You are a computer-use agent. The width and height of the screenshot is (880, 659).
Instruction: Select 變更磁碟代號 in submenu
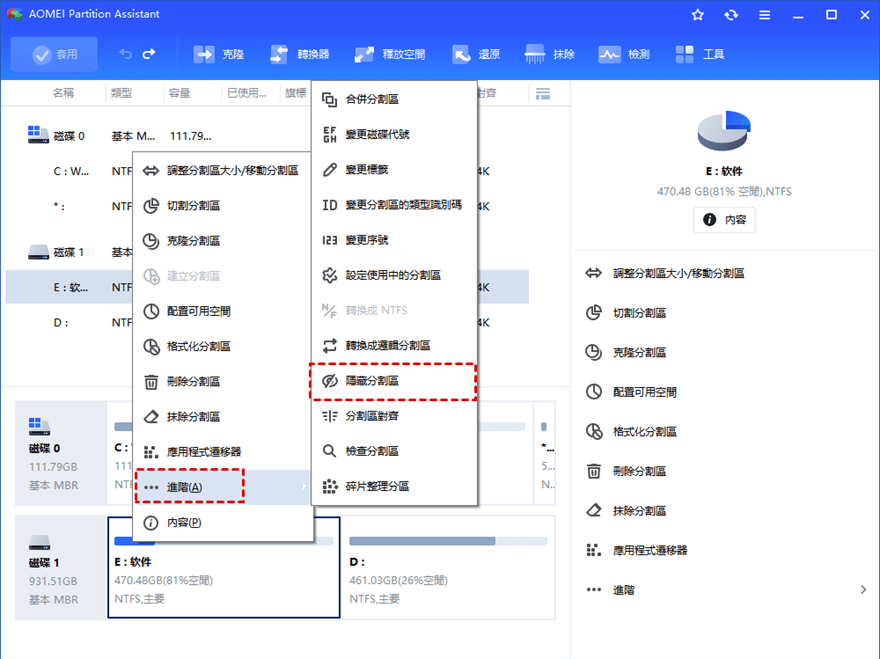(x=394, y=135)
